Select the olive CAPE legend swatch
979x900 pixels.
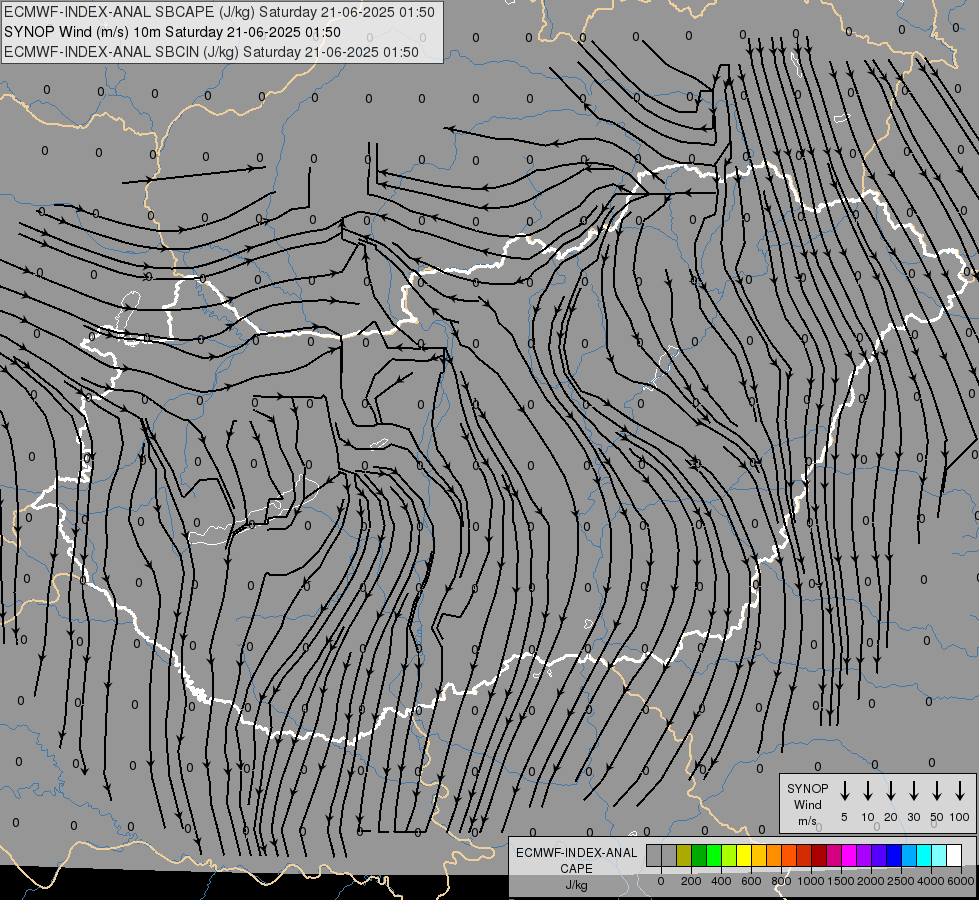point(684,855)
